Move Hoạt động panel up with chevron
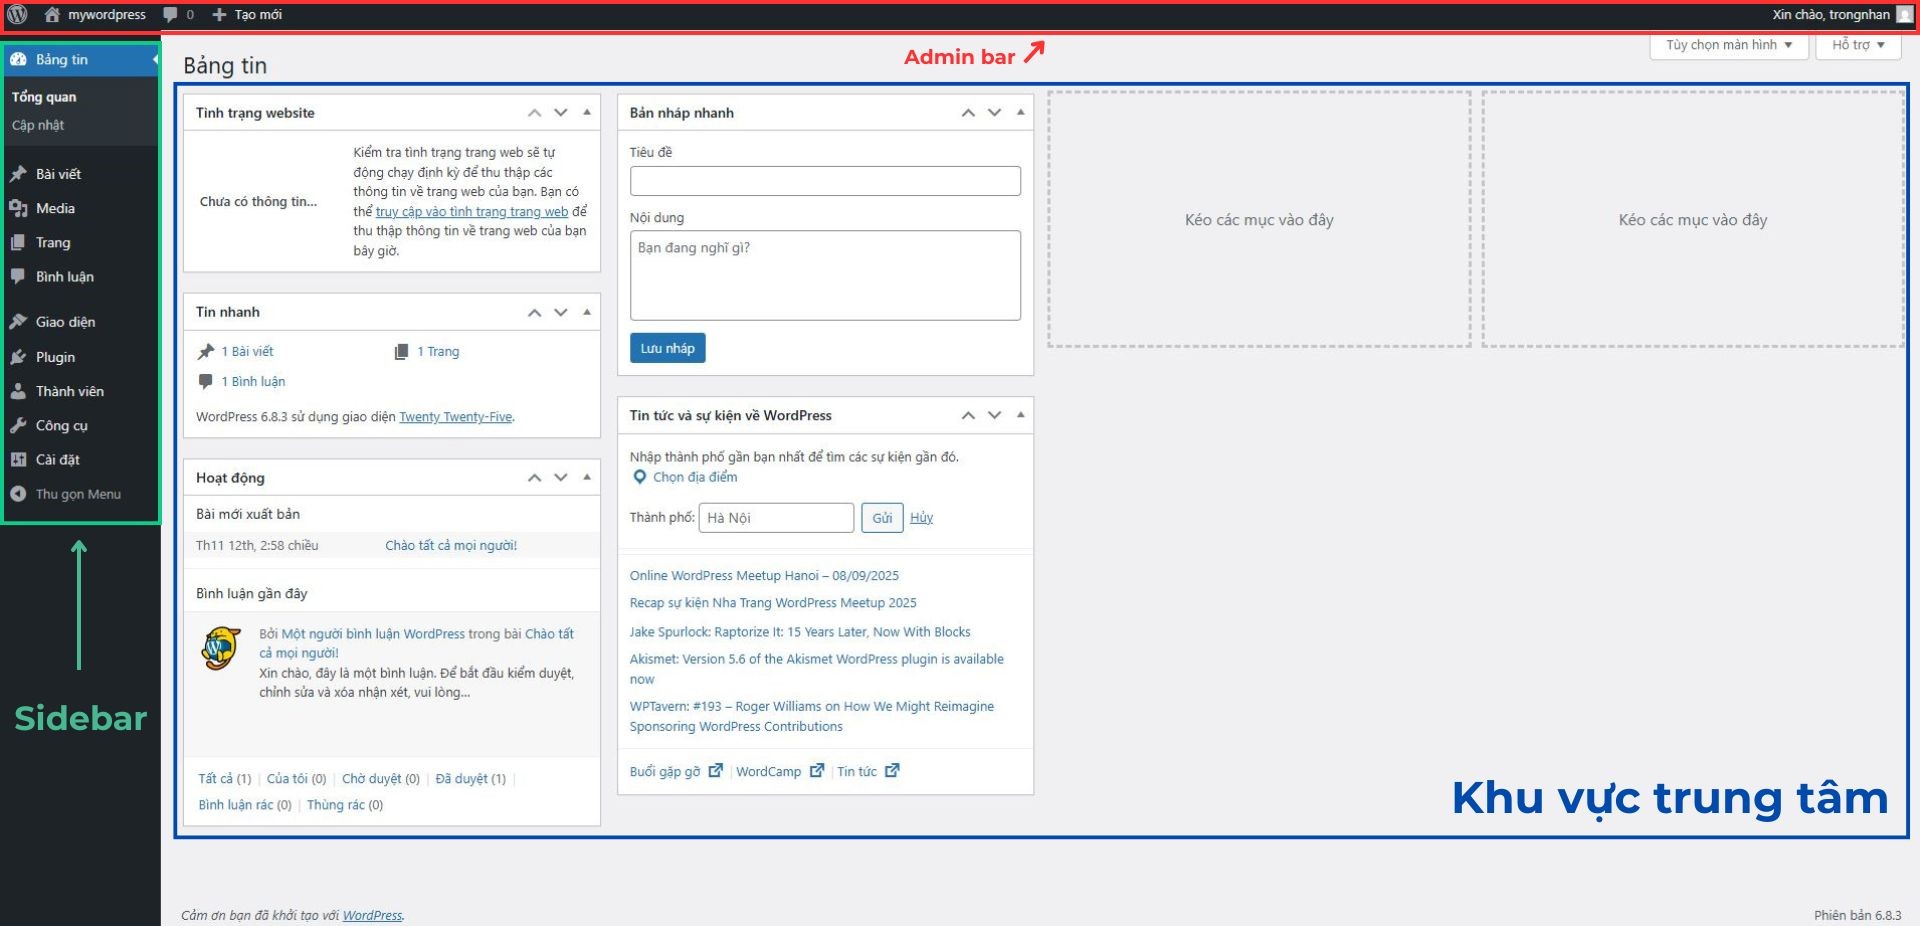 (x=535, y=478)
